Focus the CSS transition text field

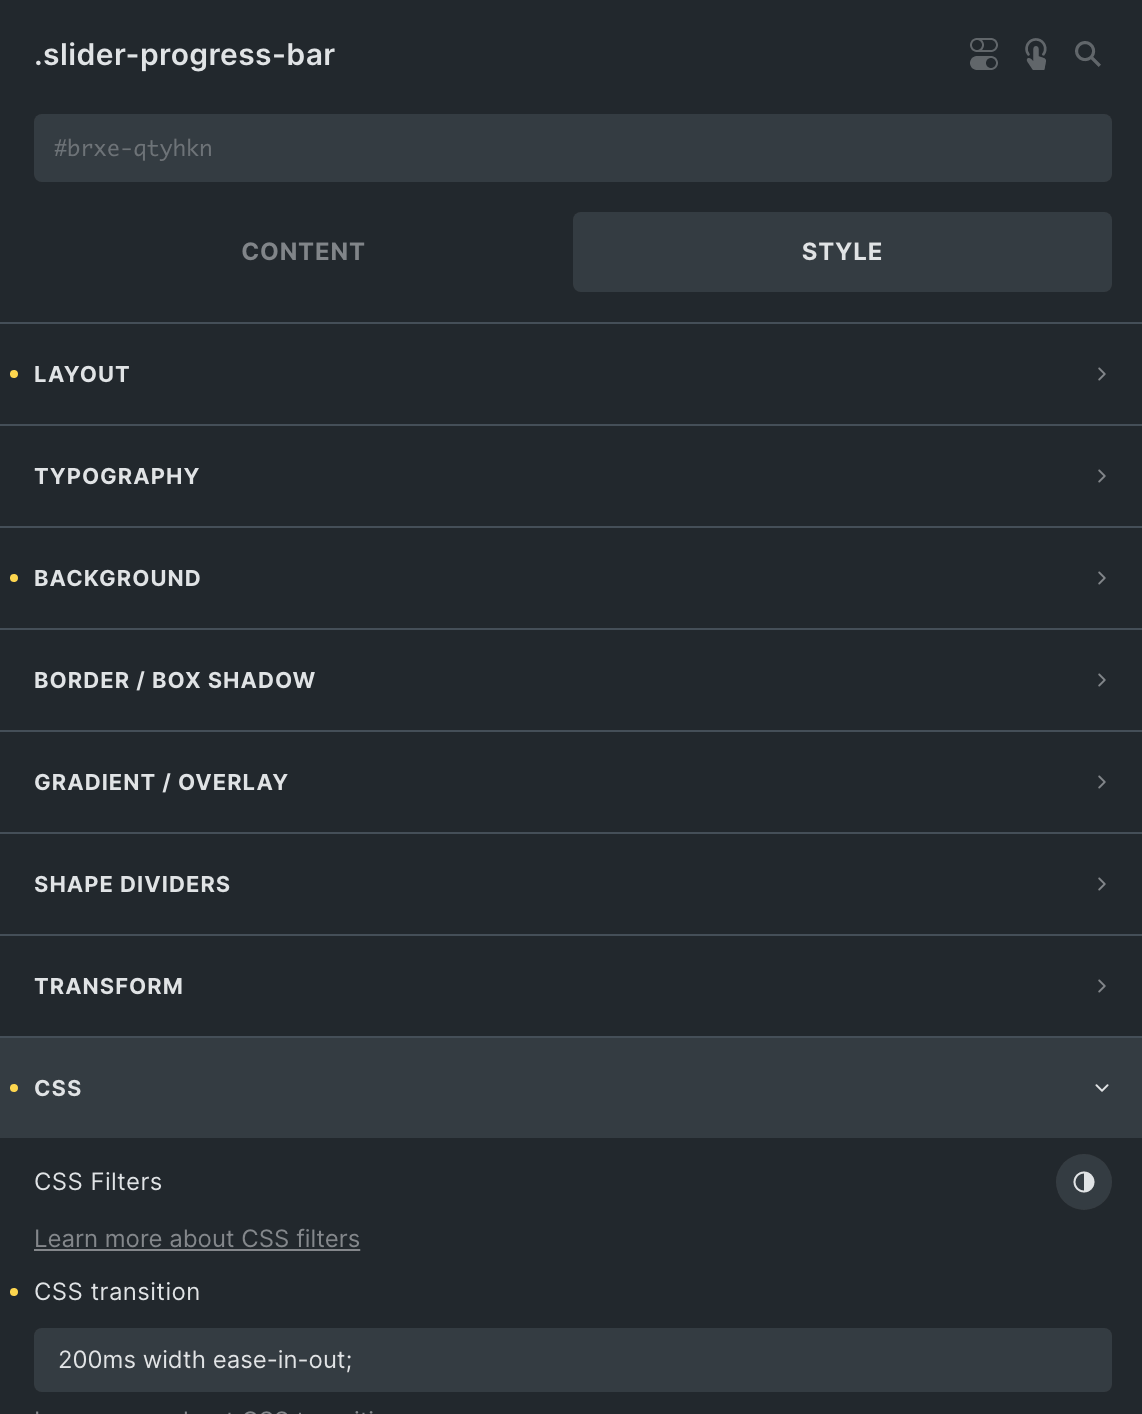[572, 1360]
